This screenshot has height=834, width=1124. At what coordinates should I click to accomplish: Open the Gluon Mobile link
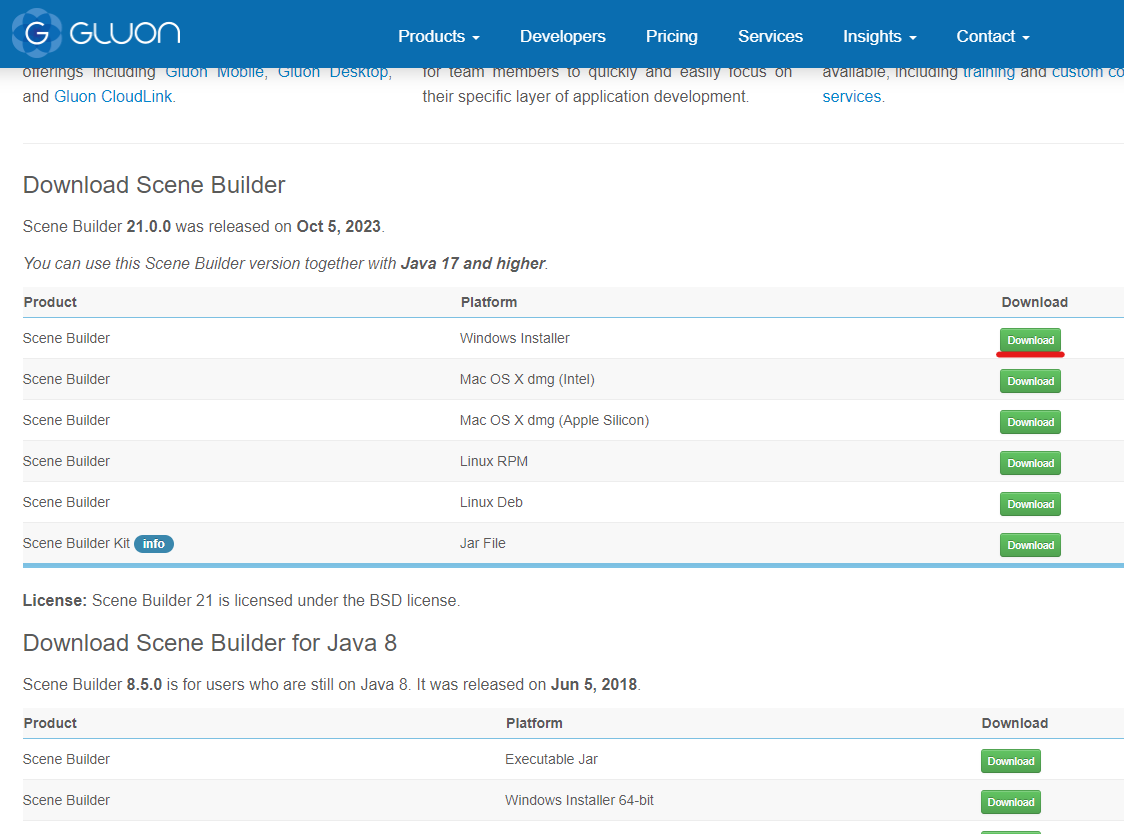(x=213, y=71)
